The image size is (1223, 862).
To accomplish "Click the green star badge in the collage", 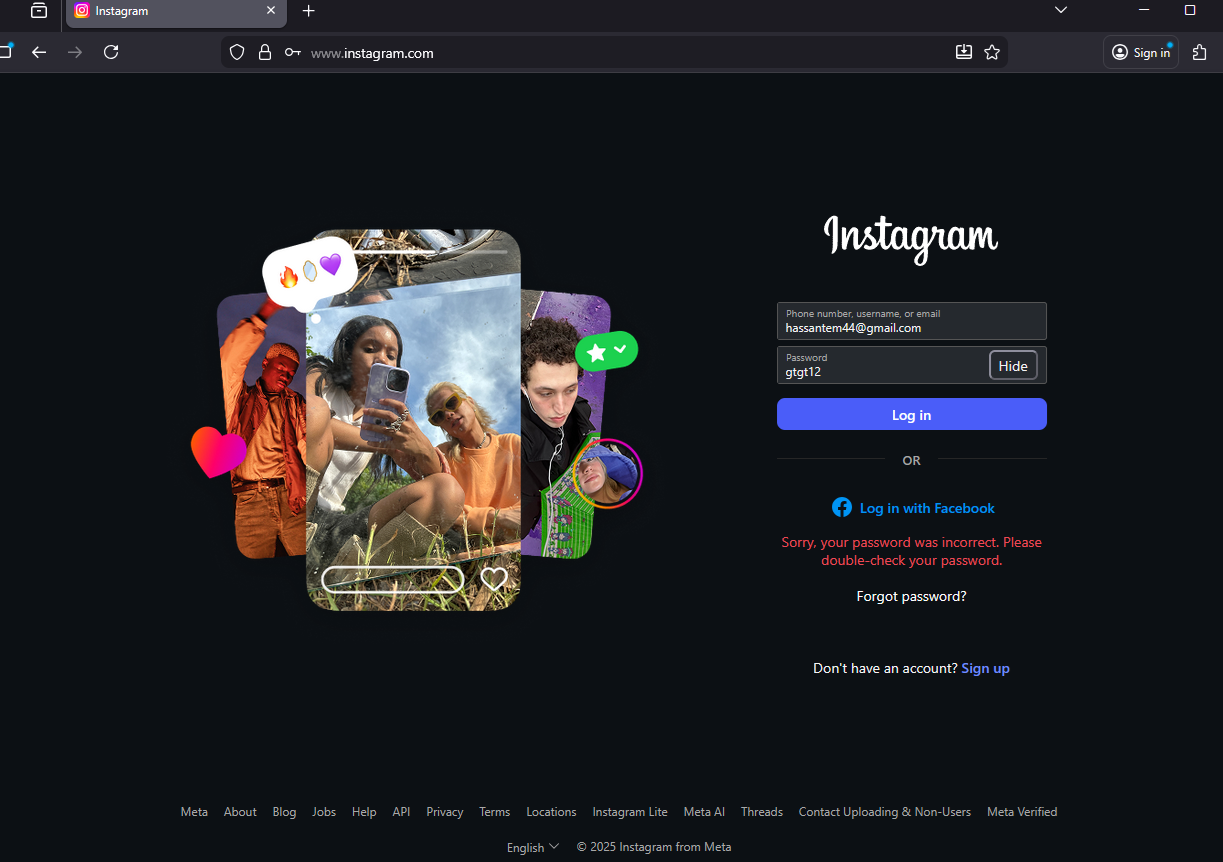I will 606,351.
